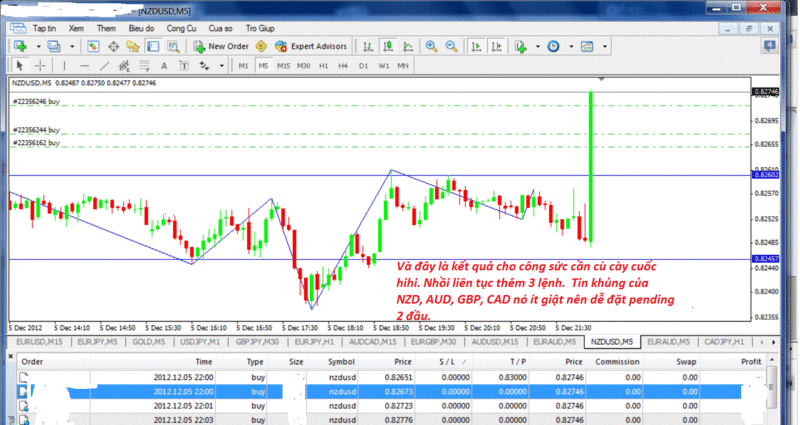Switch to bar chart display

(367, 46)
